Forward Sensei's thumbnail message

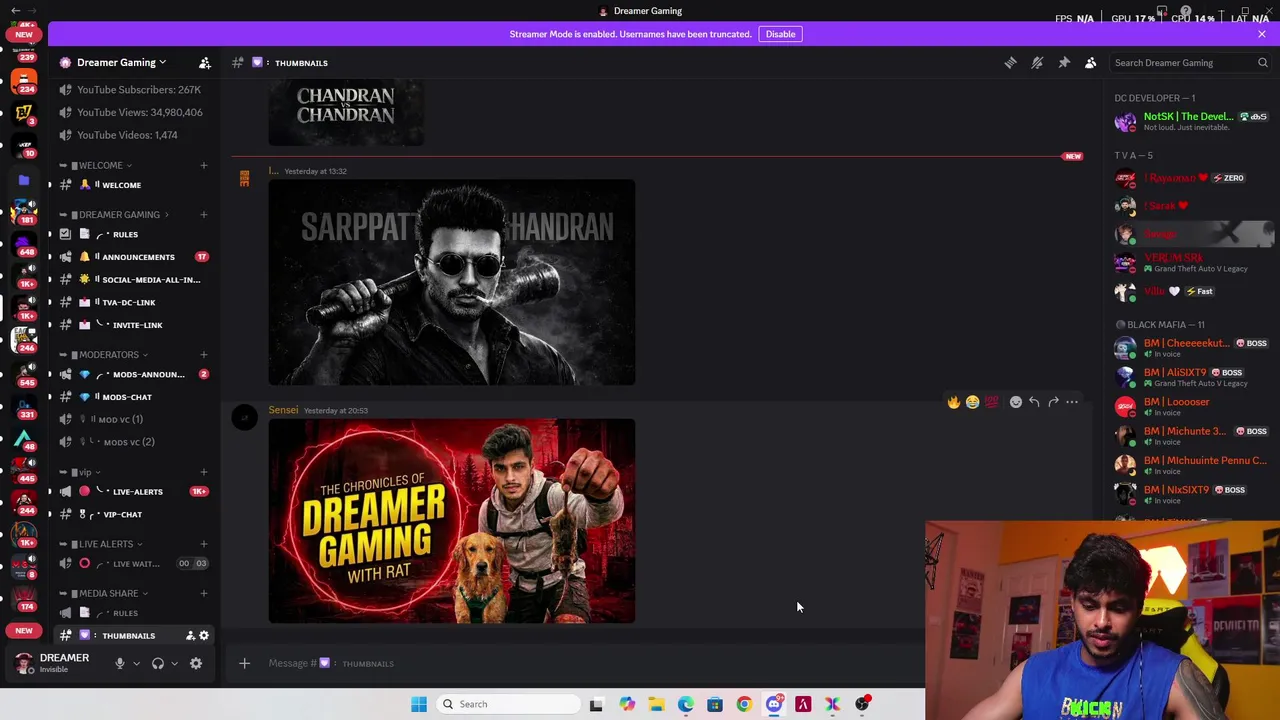coord(1053,402)
